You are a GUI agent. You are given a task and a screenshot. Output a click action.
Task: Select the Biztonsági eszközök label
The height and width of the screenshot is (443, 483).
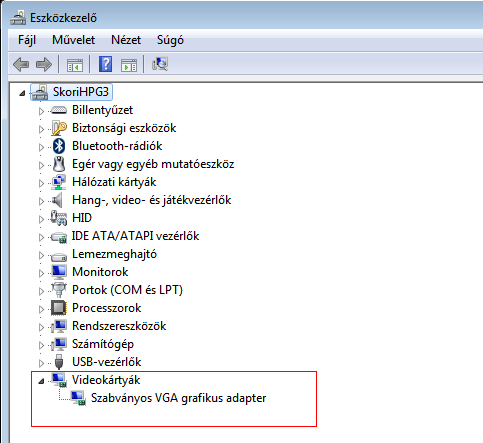(x=124, y=128)
